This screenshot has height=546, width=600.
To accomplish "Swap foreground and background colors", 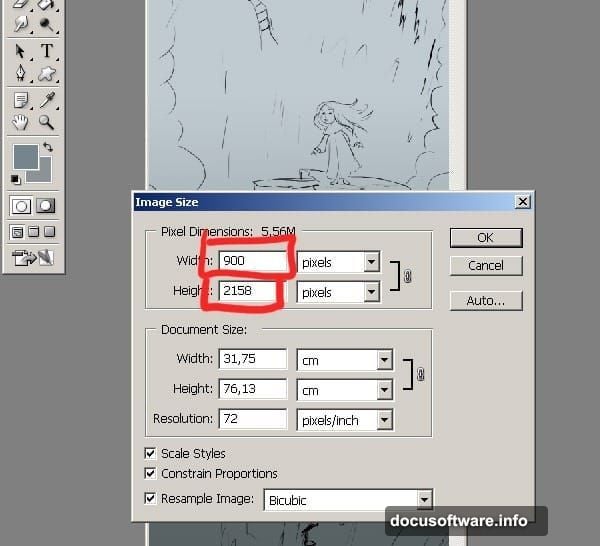I will coord(48,148).
